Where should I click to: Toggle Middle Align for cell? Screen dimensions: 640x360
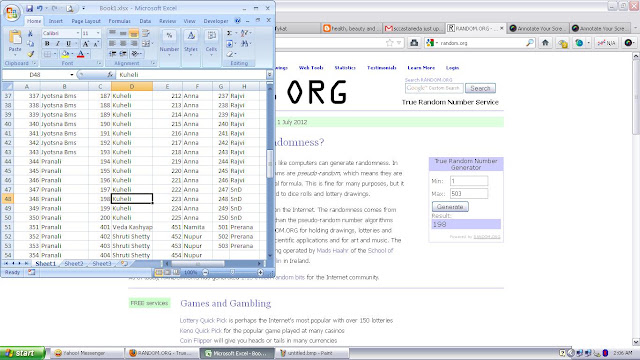coord(123,33)
